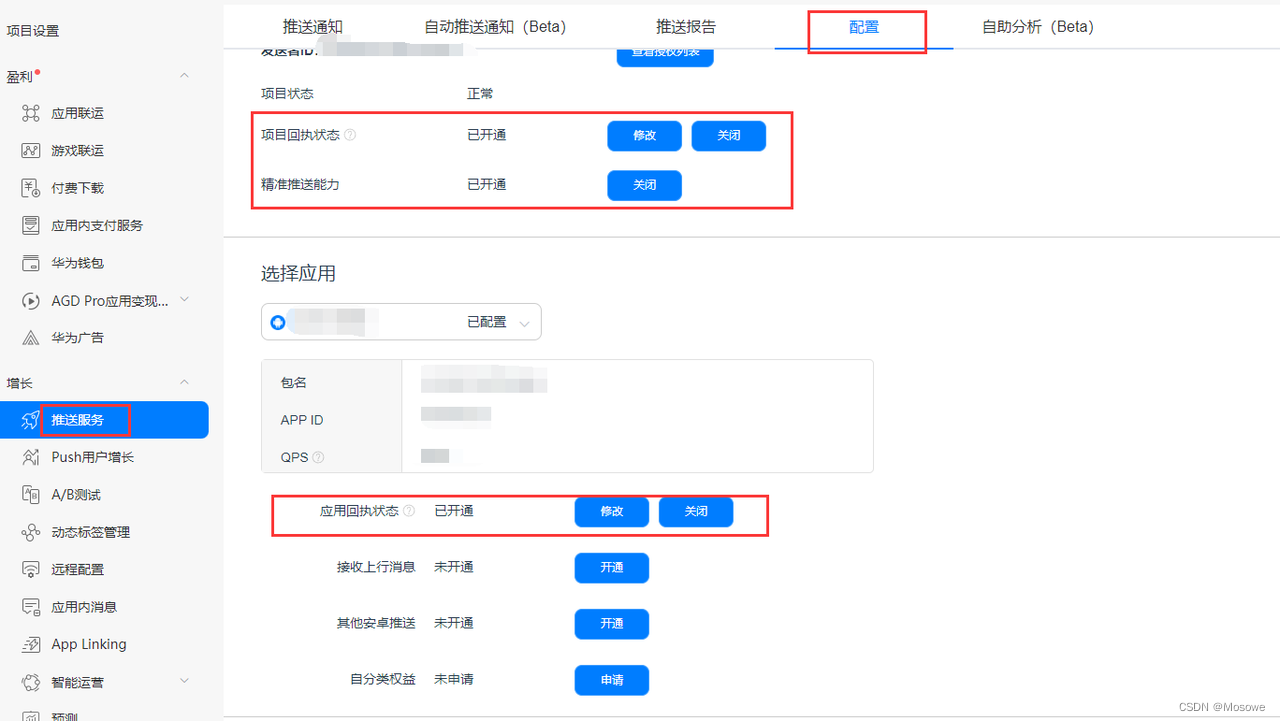This screenshot has width=1280, height=721.
Task: Click the 华为广告 triangle icon
Action: (x=31, y=338)
